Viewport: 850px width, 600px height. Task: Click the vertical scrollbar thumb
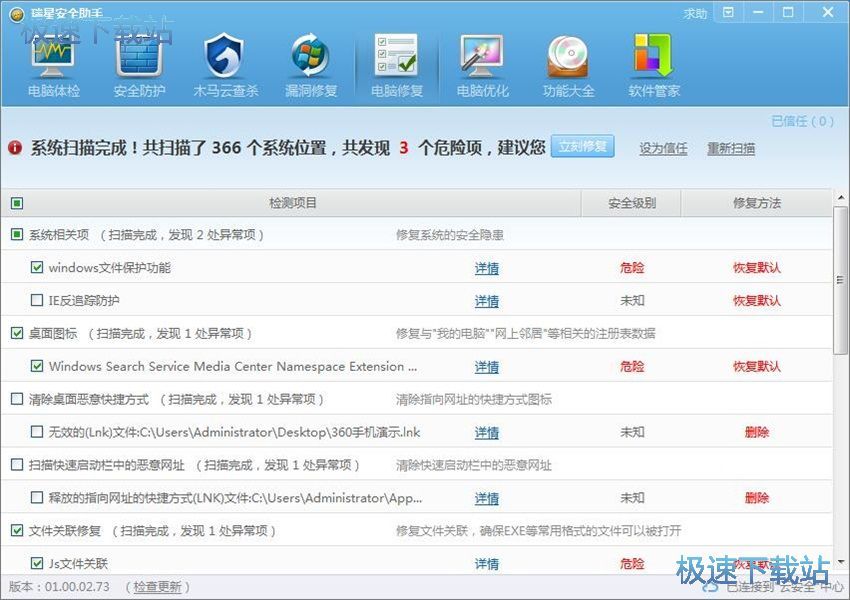click(x=840, y=280)
